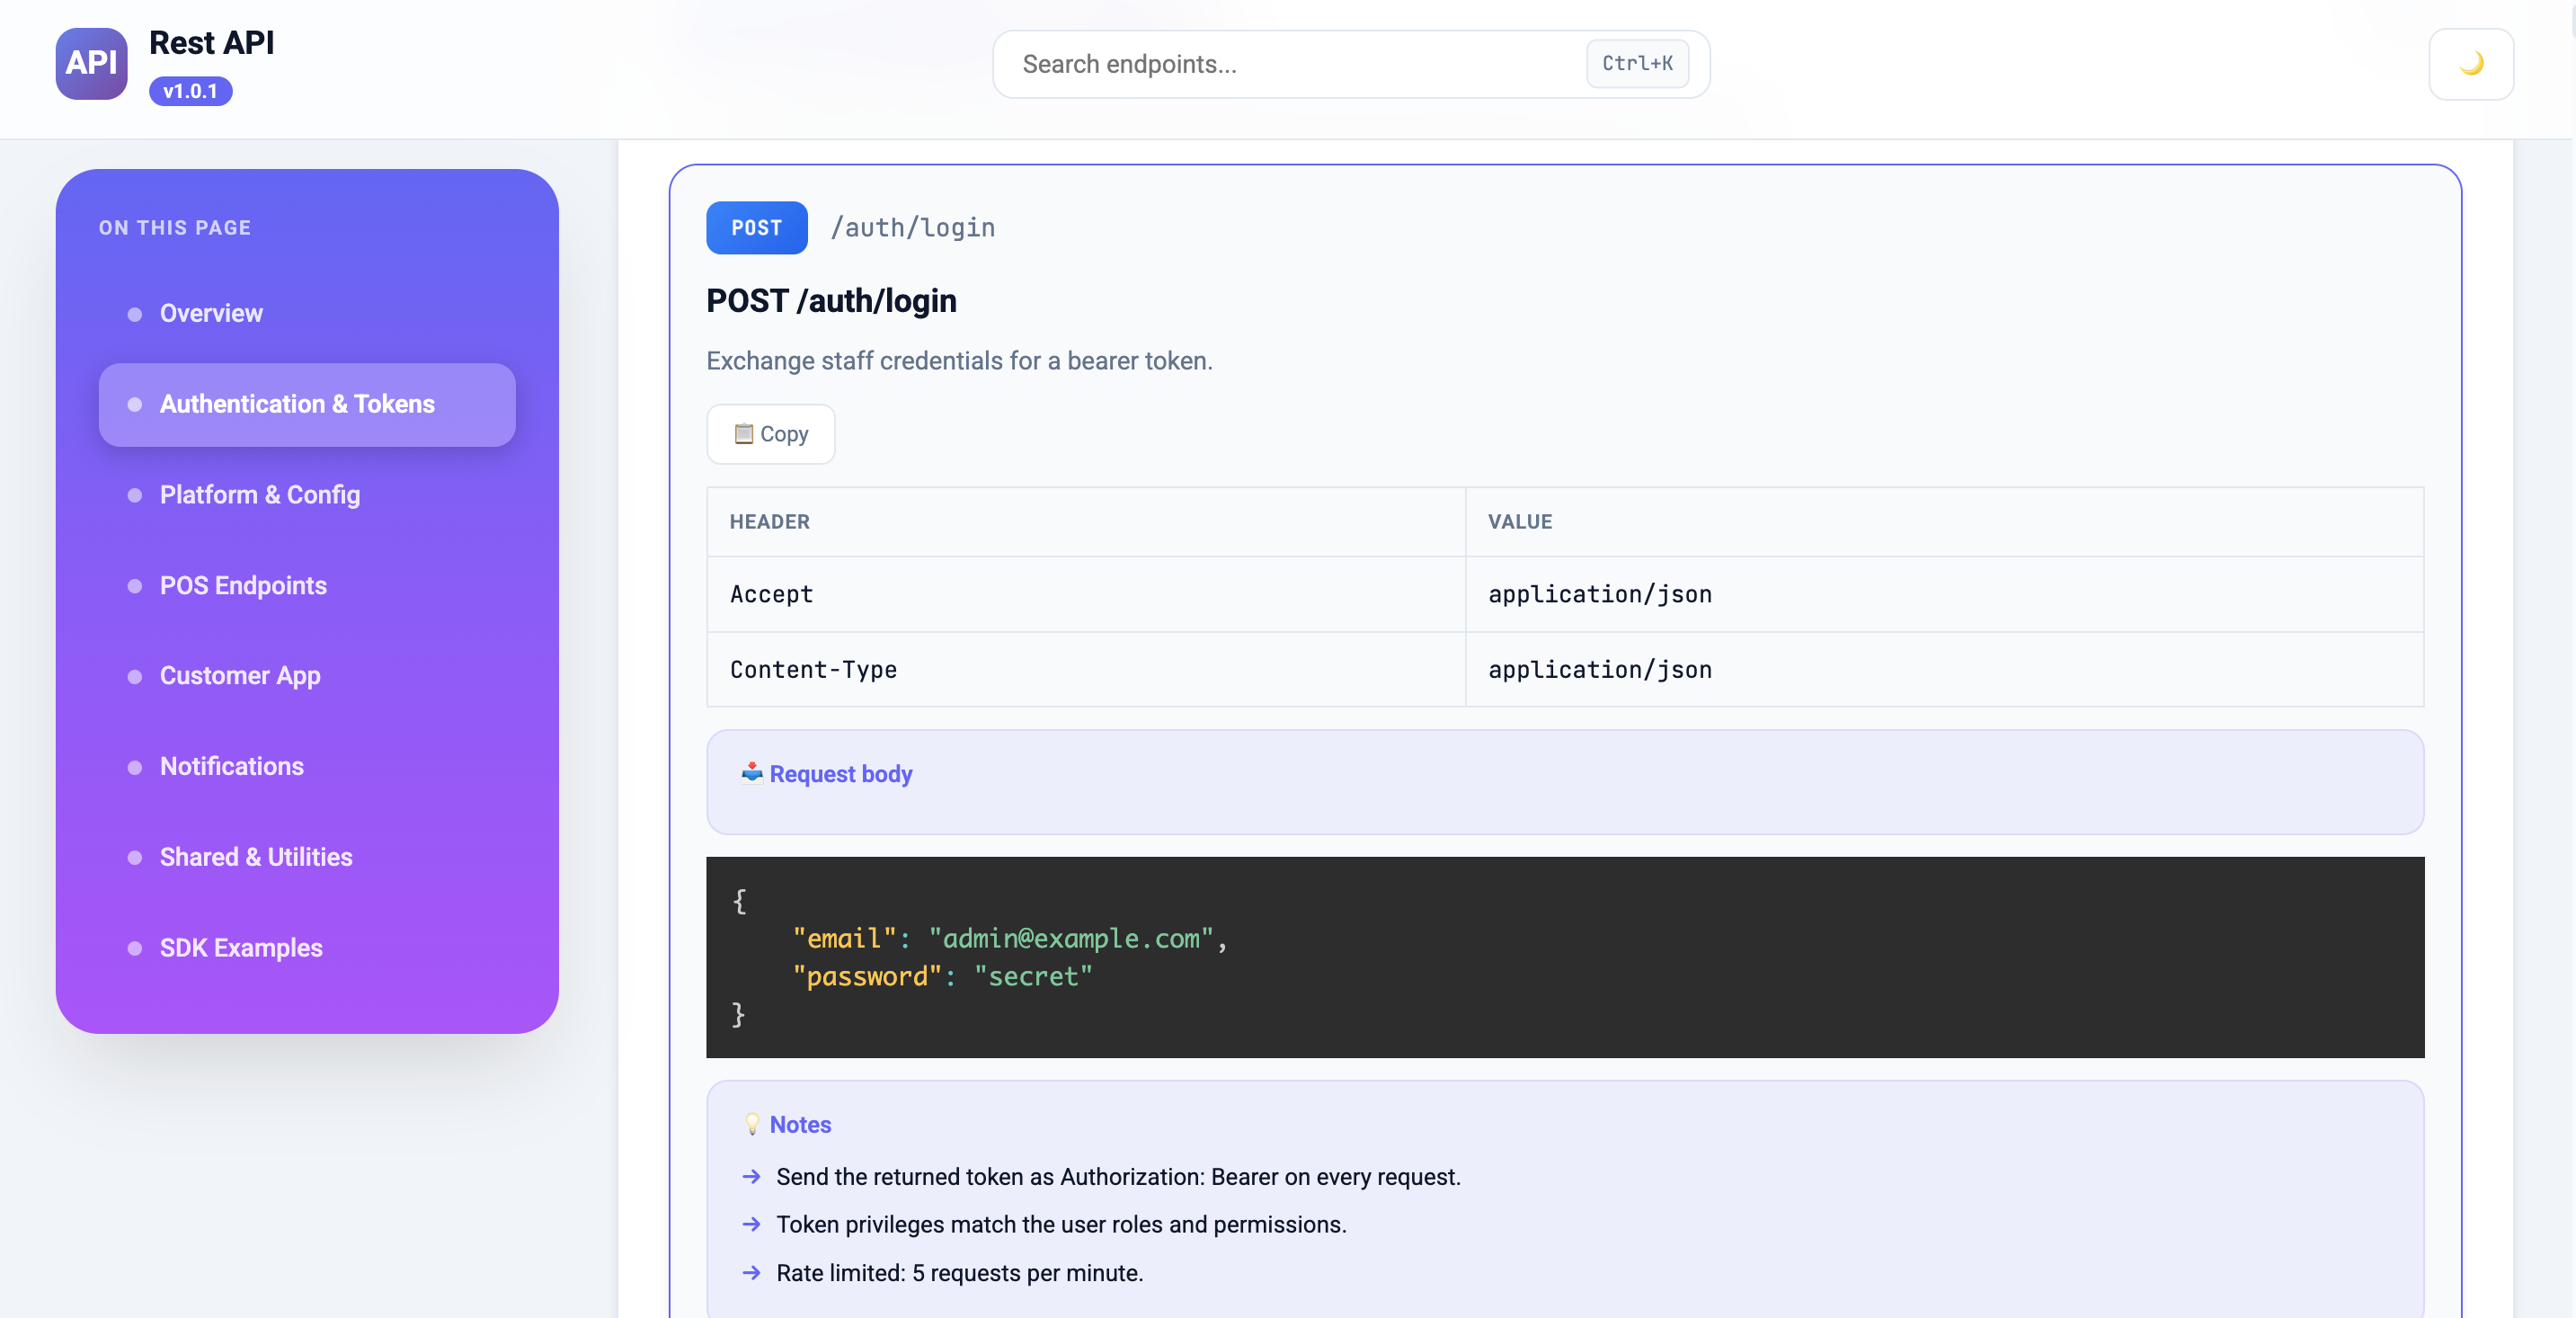Toggle dark mode with moon icon

2470,64
